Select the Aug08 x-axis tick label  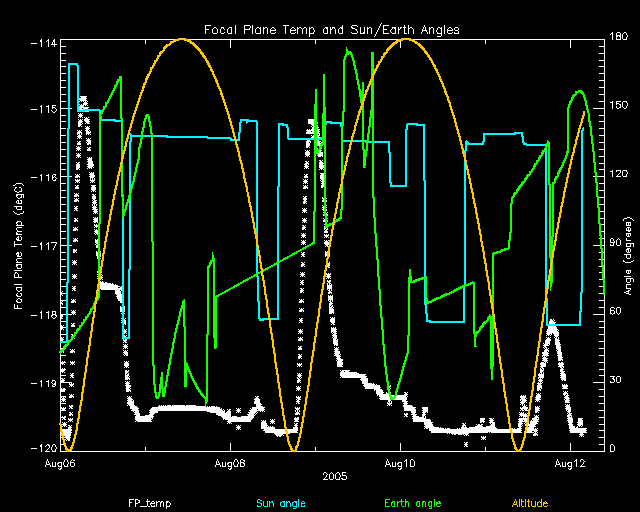(x=230, y=464)
